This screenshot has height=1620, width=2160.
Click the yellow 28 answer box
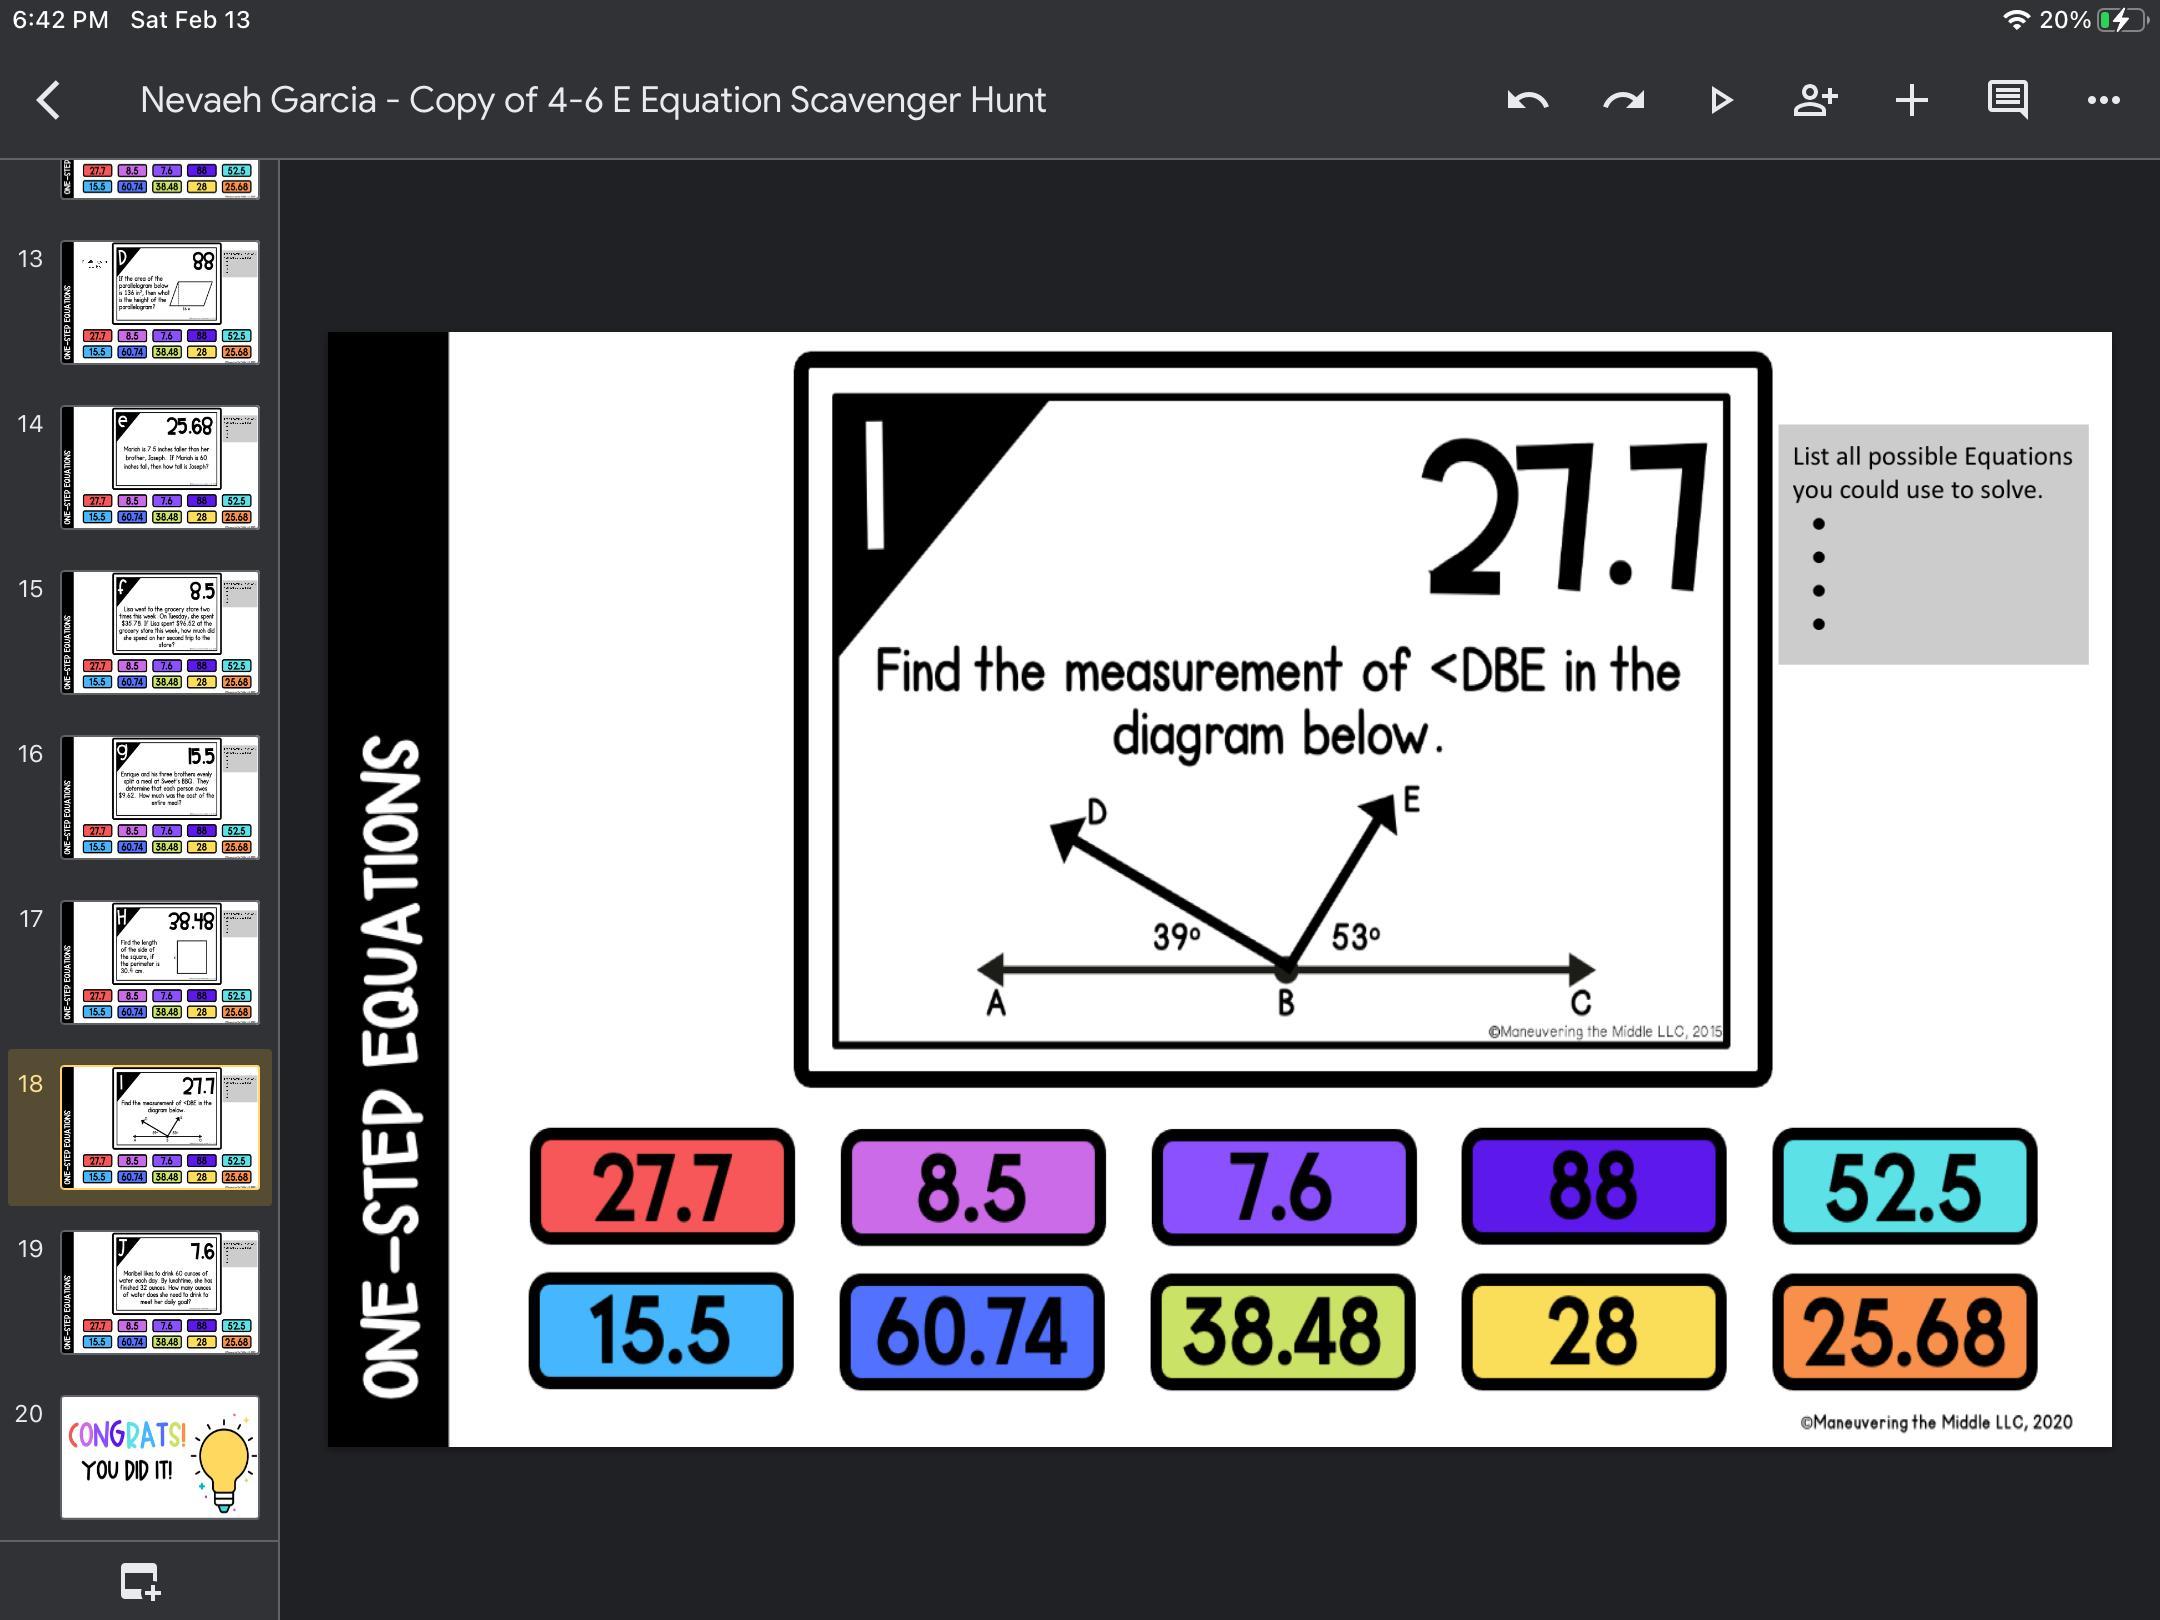[x=1593, y=1331]
